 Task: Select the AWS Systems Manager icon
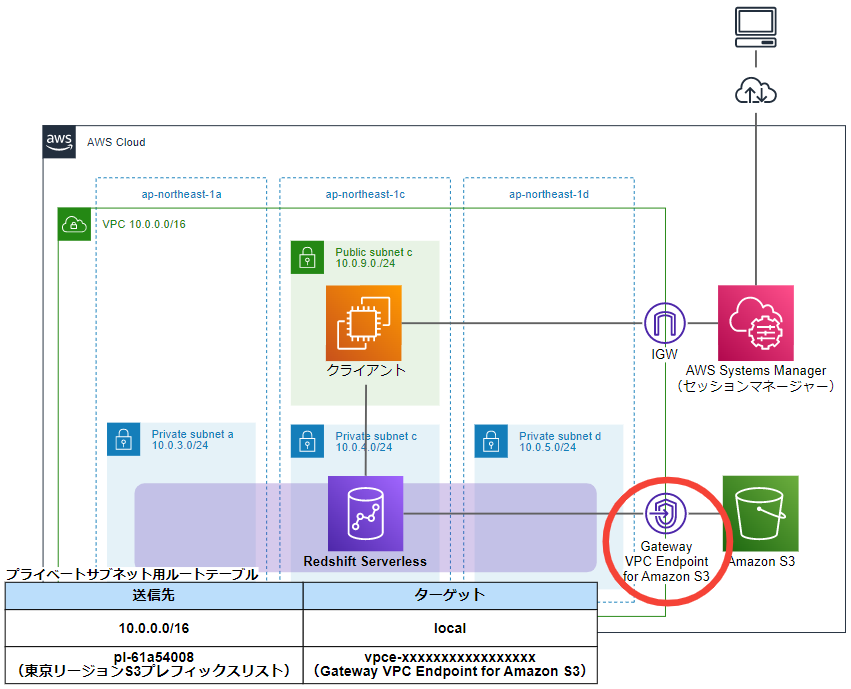pyautogui.click(x=755, y=323)
